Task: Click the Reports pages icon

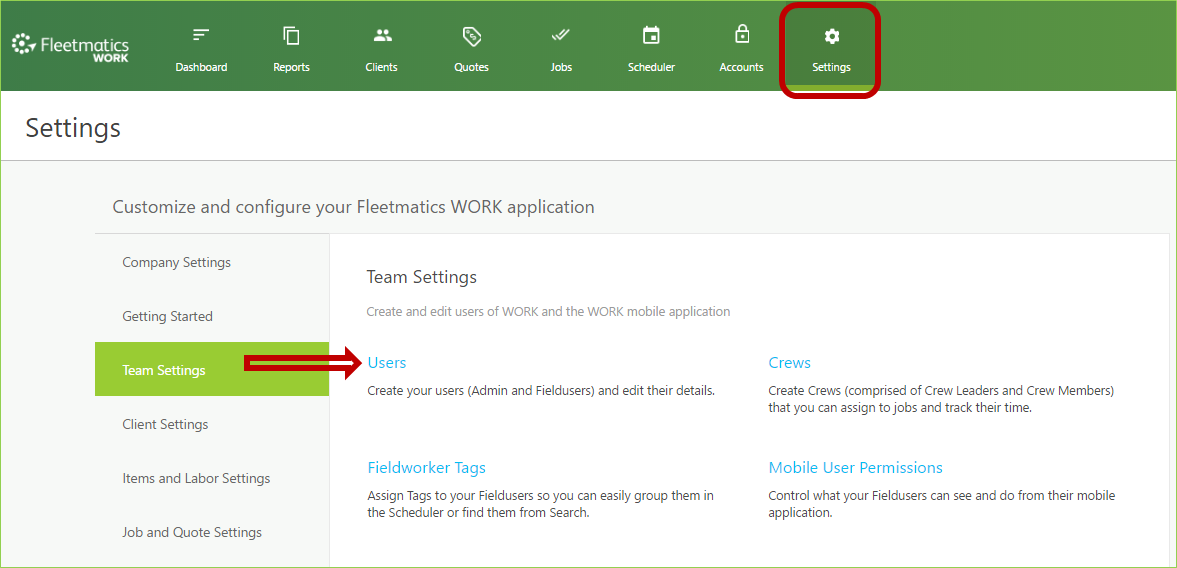Action: click(291, 35)
